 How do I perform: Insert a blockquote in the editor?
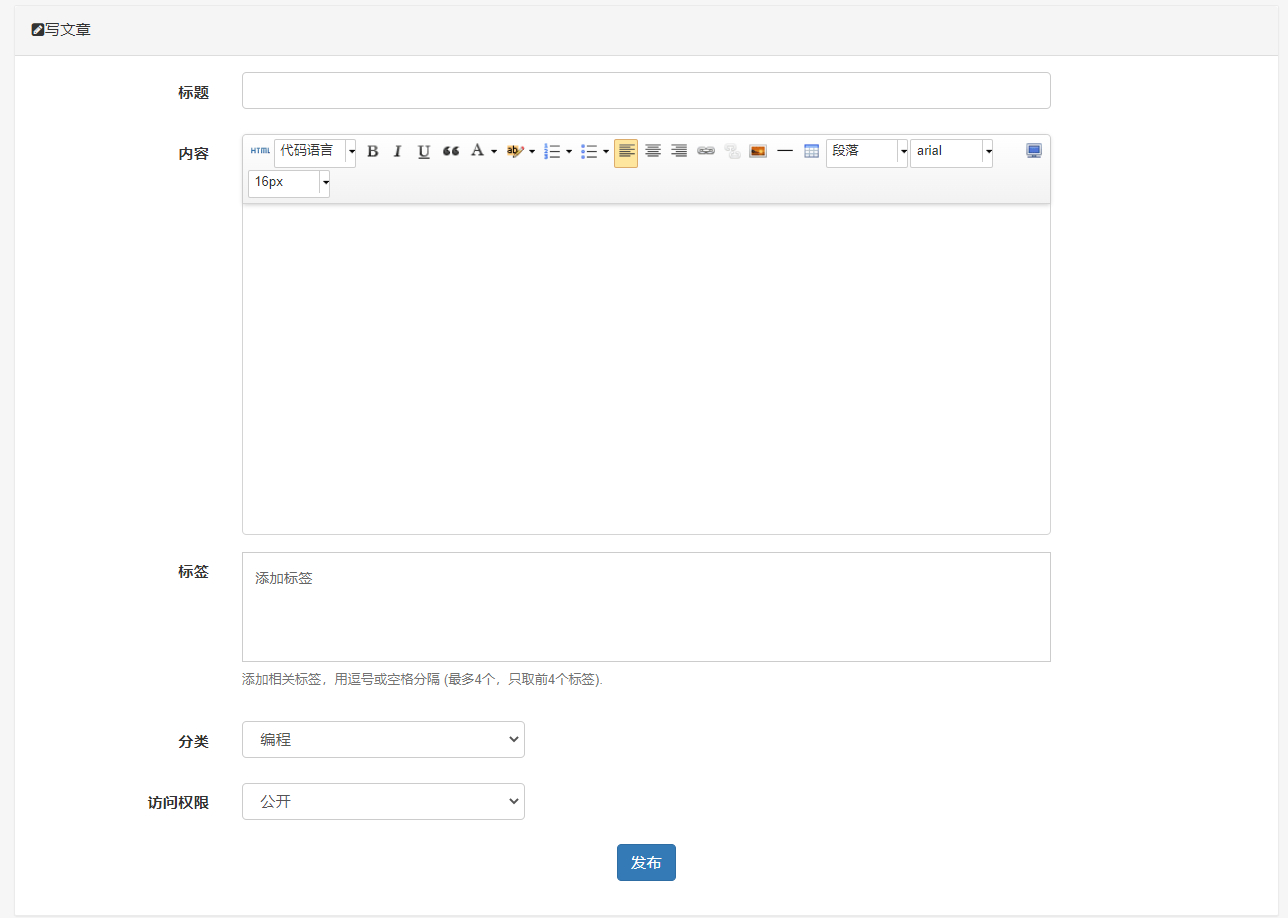(450, 151)
